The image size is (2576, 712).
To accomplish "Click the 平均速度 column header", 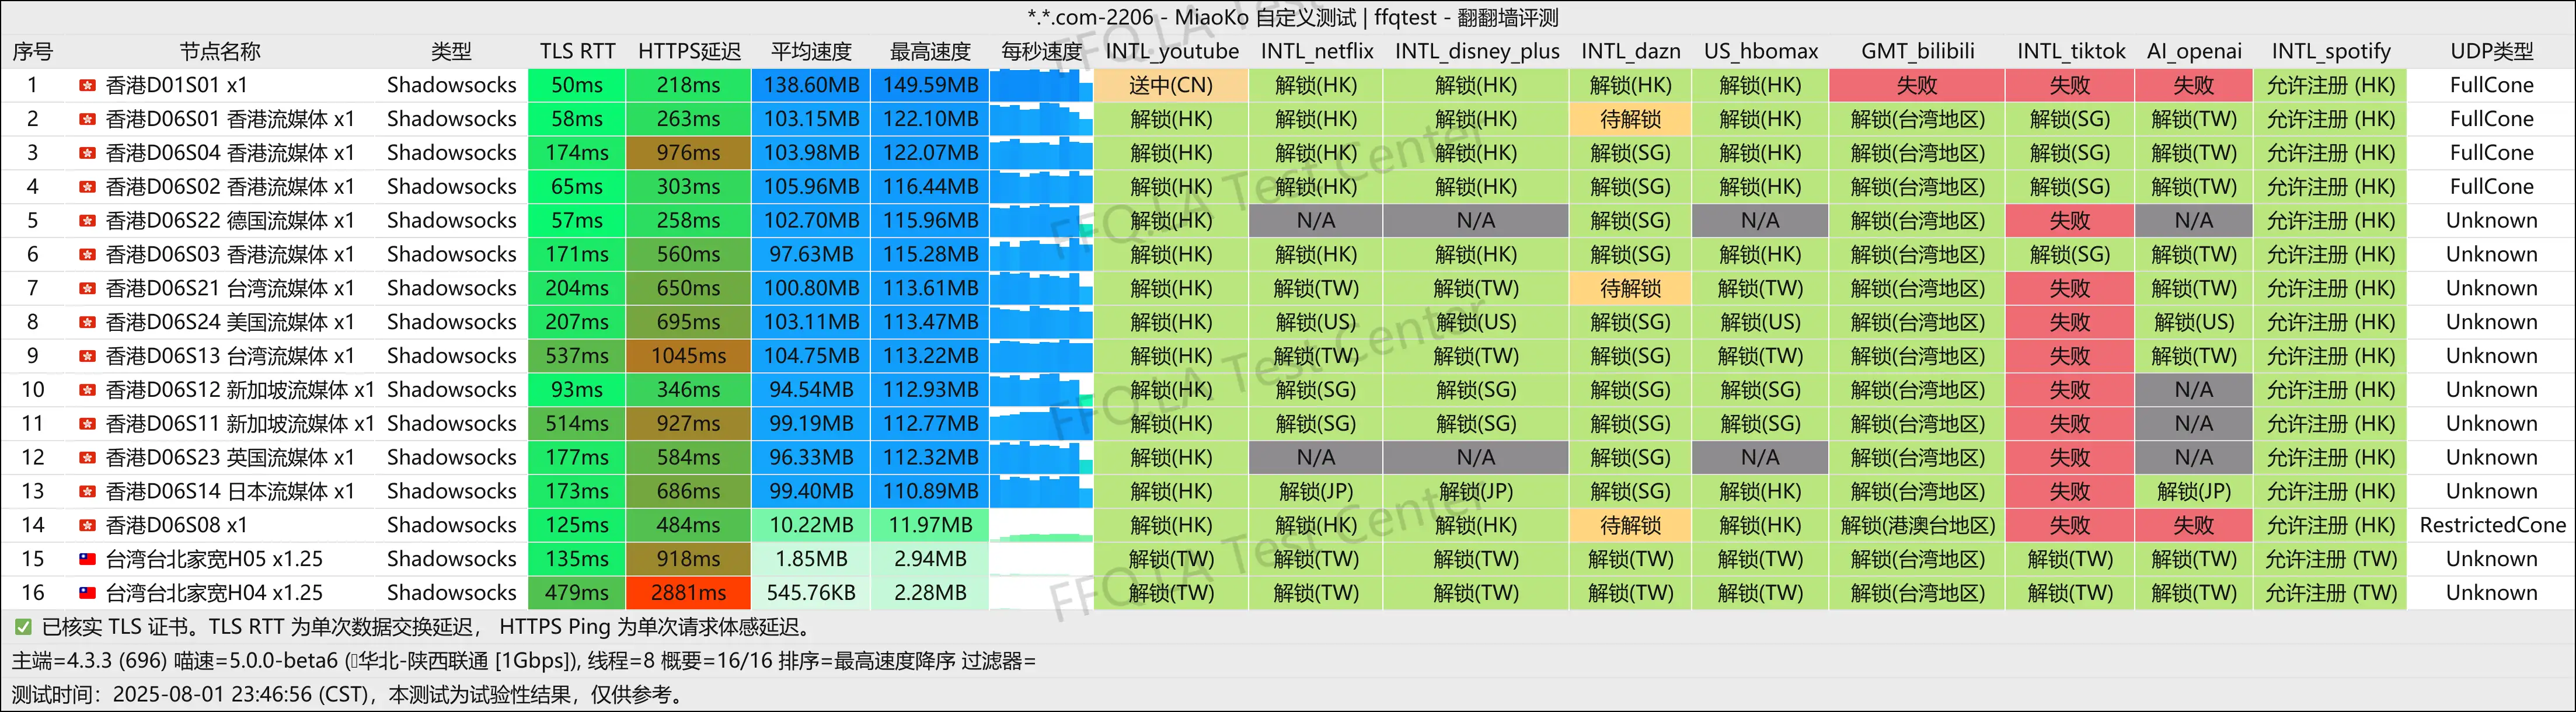I will click(x=811, y=51).
